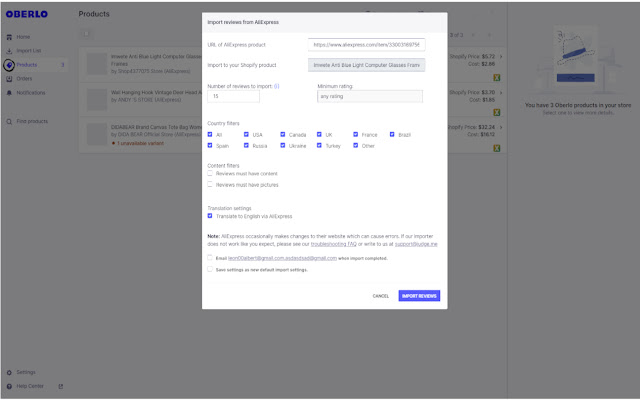The image size is (640, 400).
Task: Expand the Wall Hanging Hook row chevron
Action: pos(501,93)
